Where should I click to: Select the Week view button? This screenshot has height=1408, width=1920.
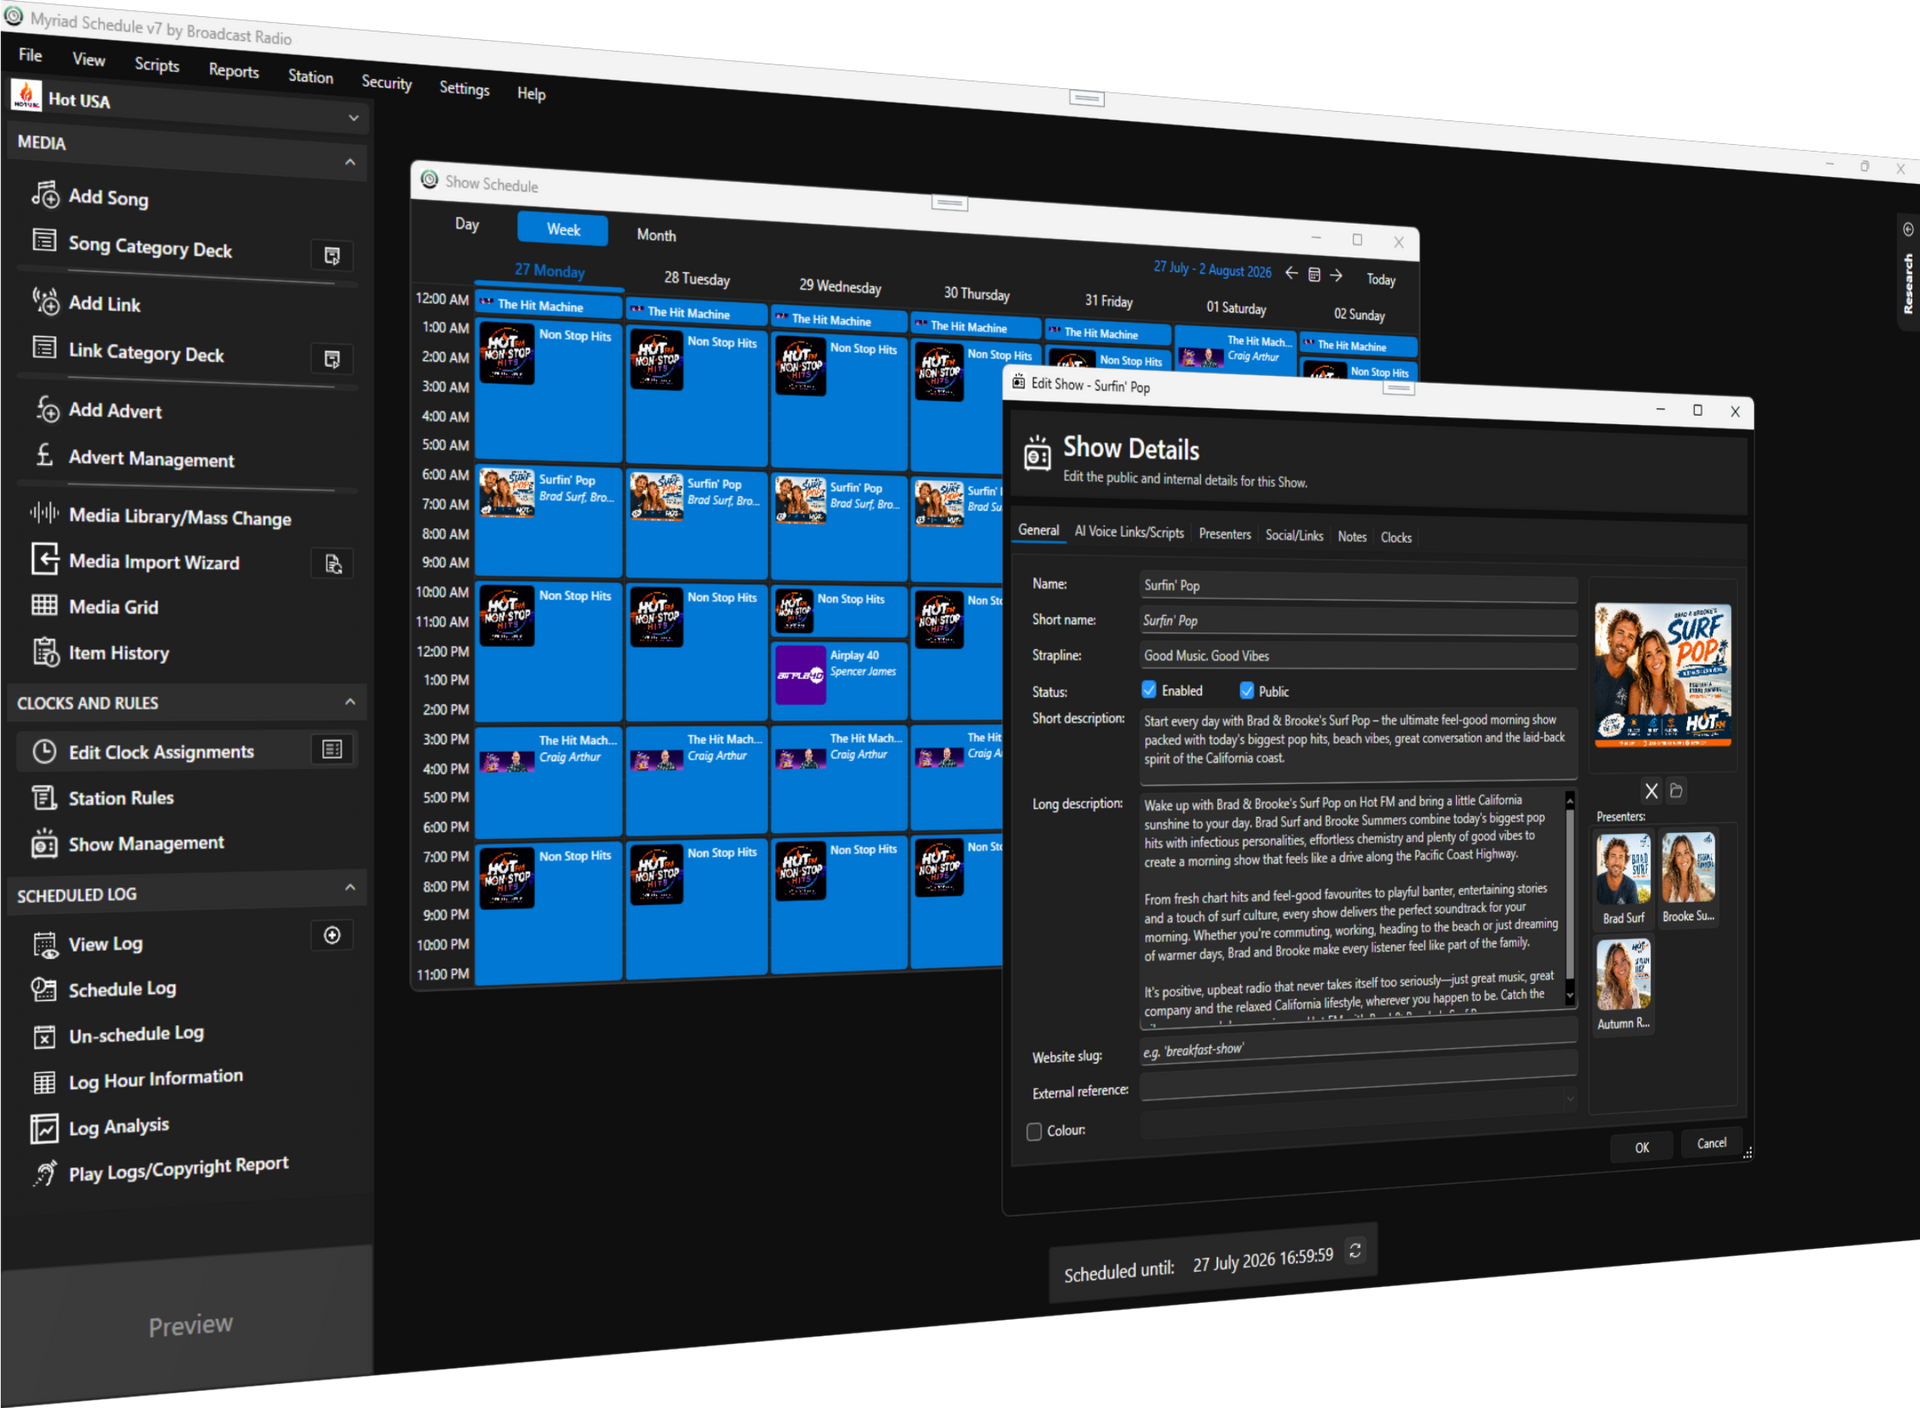(563, 230)
